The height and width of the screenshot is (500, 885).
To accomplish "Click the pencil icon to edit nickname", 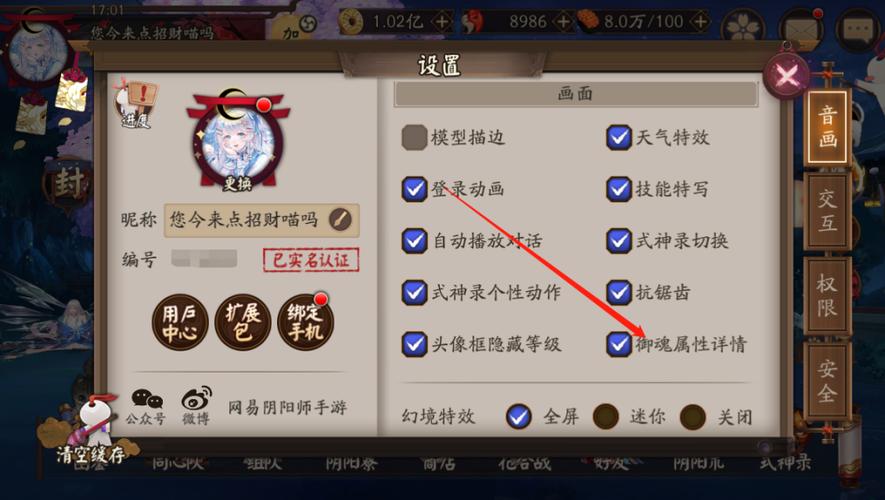I will pyautogui.click(x=340, y=220).
